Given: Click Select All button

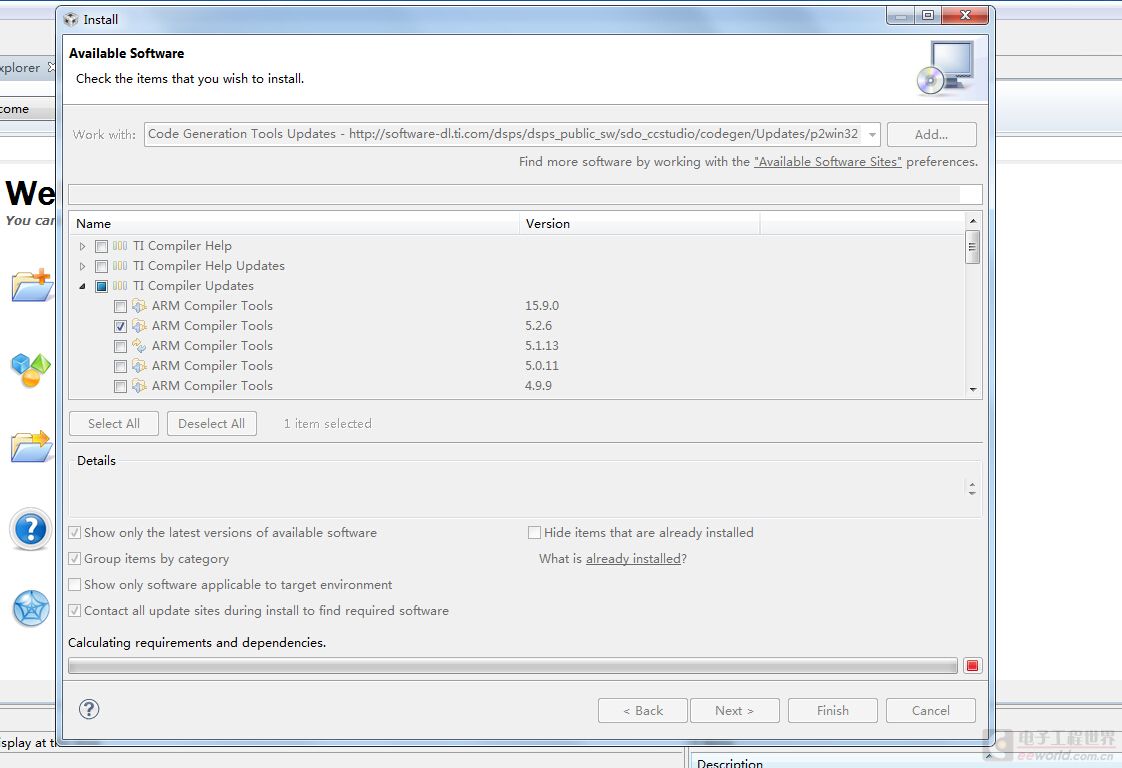Looking at the screenshot, I should point(114,424).
